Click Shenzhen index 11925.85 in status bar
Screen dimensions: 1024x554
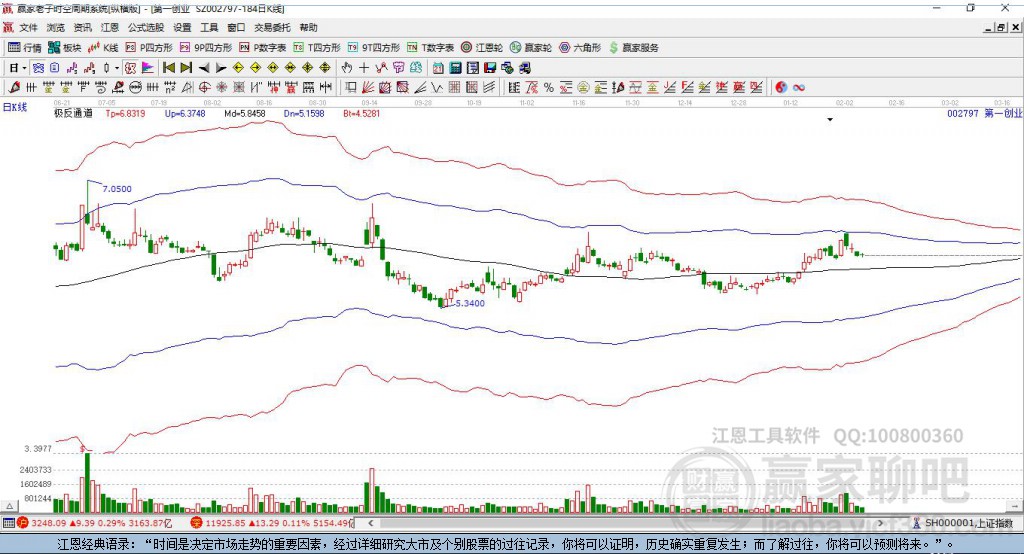pyautogui.click(x=226, y=523)
